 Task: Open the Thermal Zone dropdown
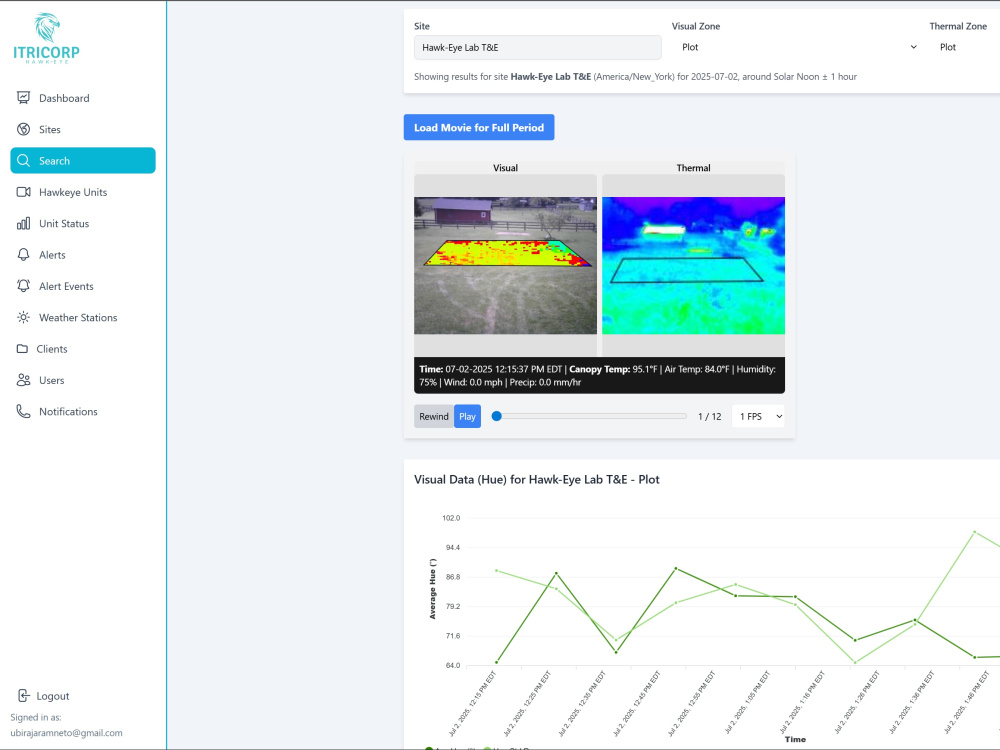[964, 47]
